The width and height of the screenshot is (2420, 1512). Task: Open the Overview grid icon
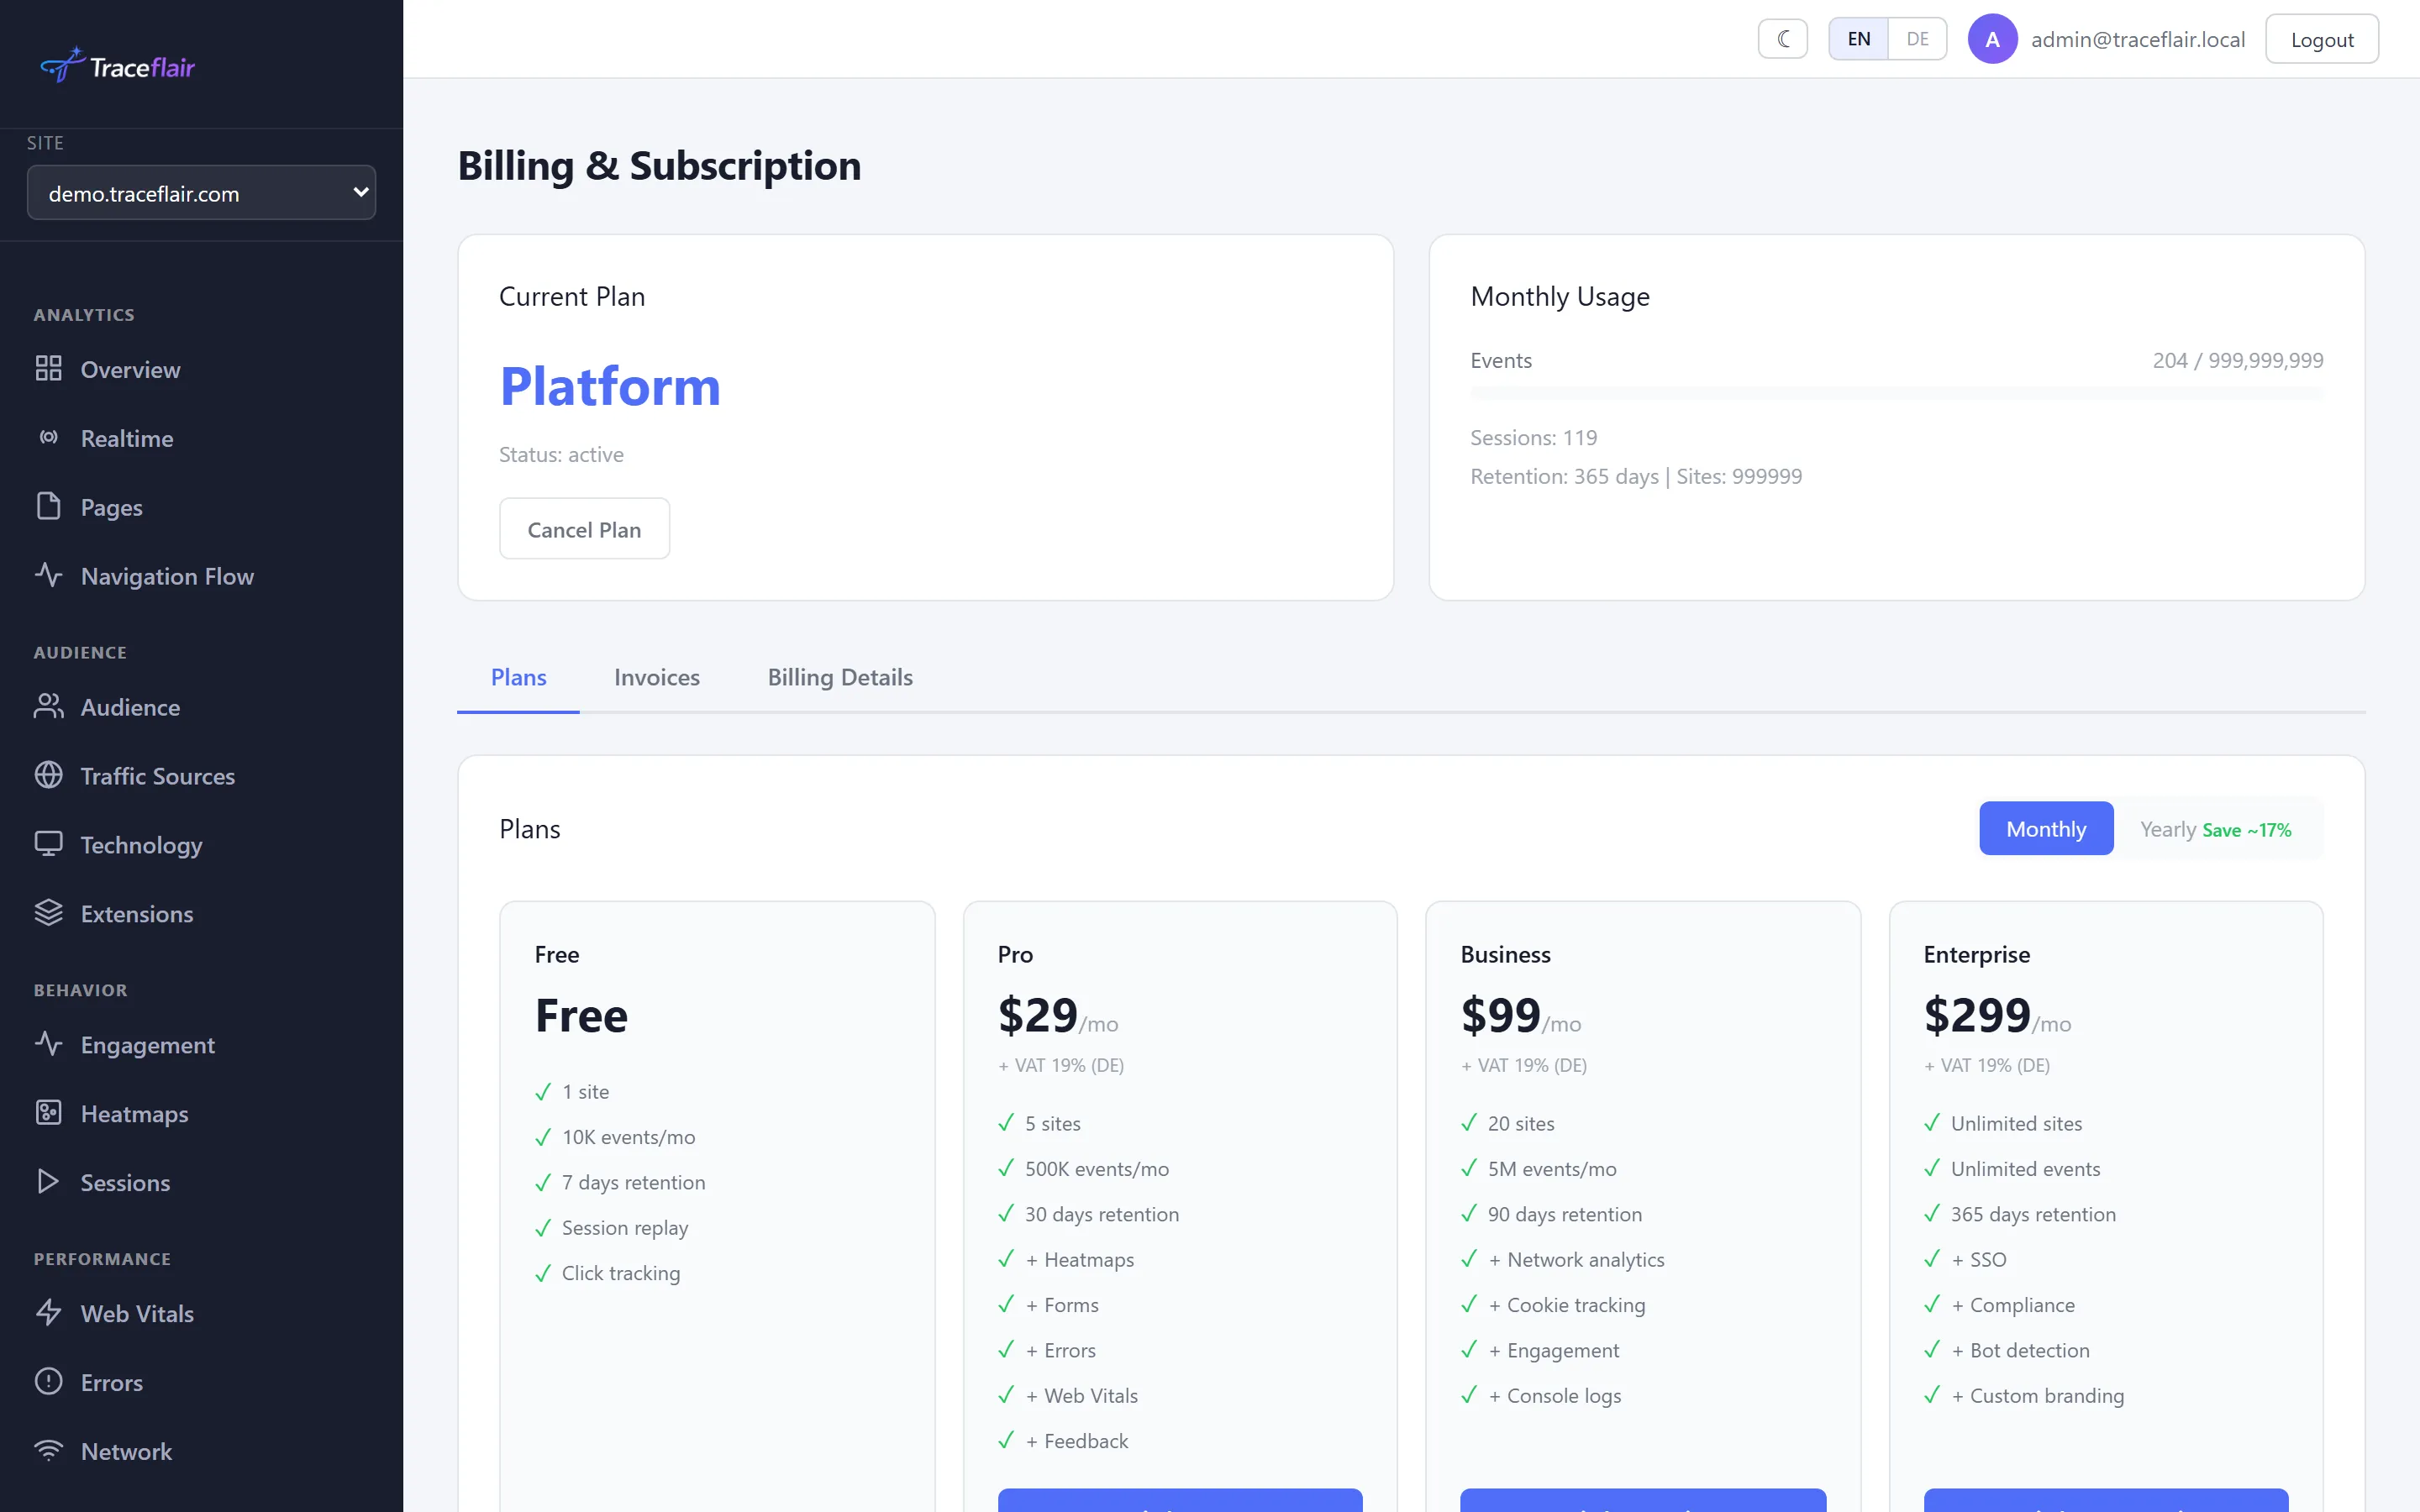(48, 369)
